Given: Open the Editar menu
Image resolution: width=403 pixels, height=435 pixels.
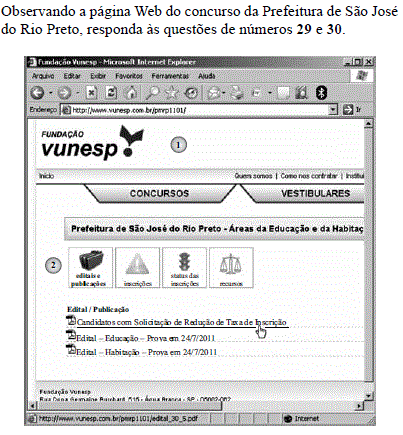Looking at the screenshot, I should pyautogui.click(x=72, y=76).
